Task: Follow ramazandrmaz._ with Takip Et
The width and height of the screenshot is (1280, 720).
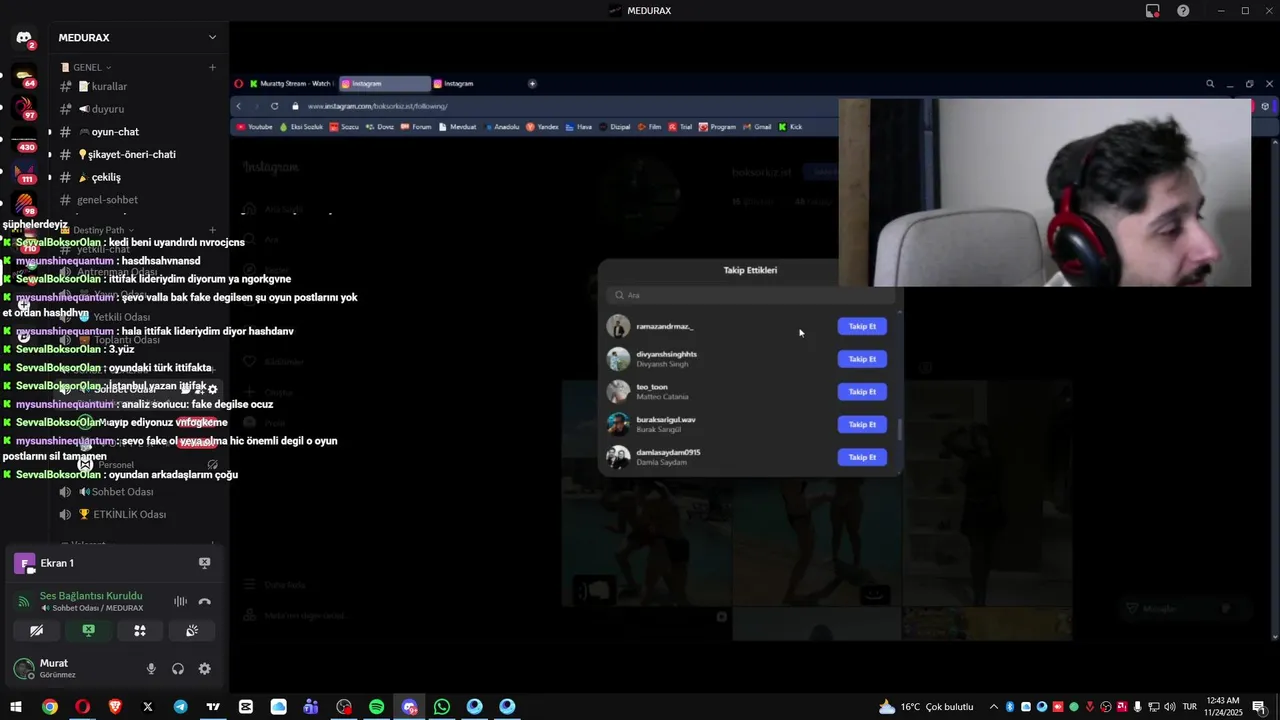Action: (x=862, y=326)
